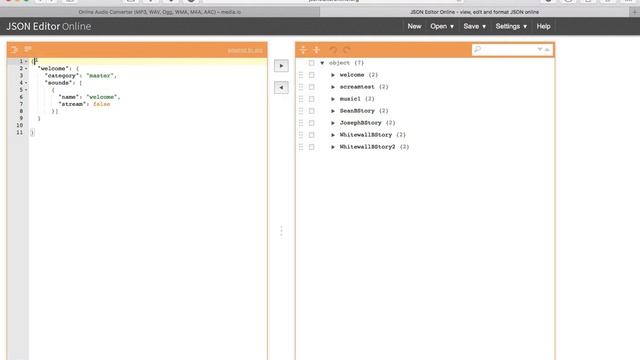Click the "sounds" key in code
640x360 pixels.
click(x=59, y=83)
